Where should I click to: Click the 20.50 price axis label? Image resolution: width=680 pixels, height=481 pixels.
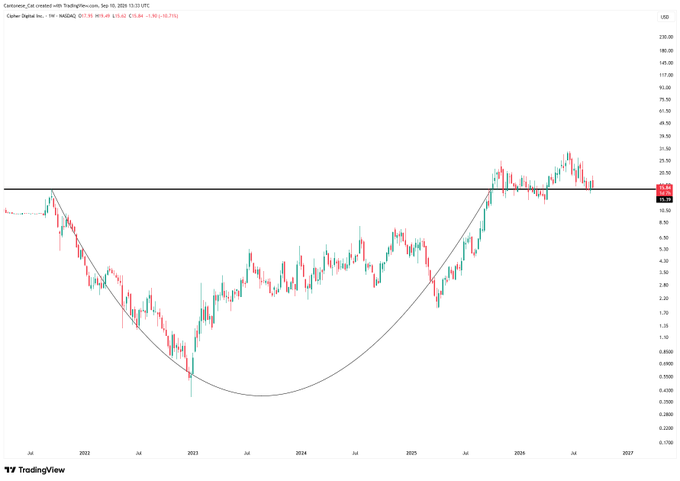pos(666,173)
